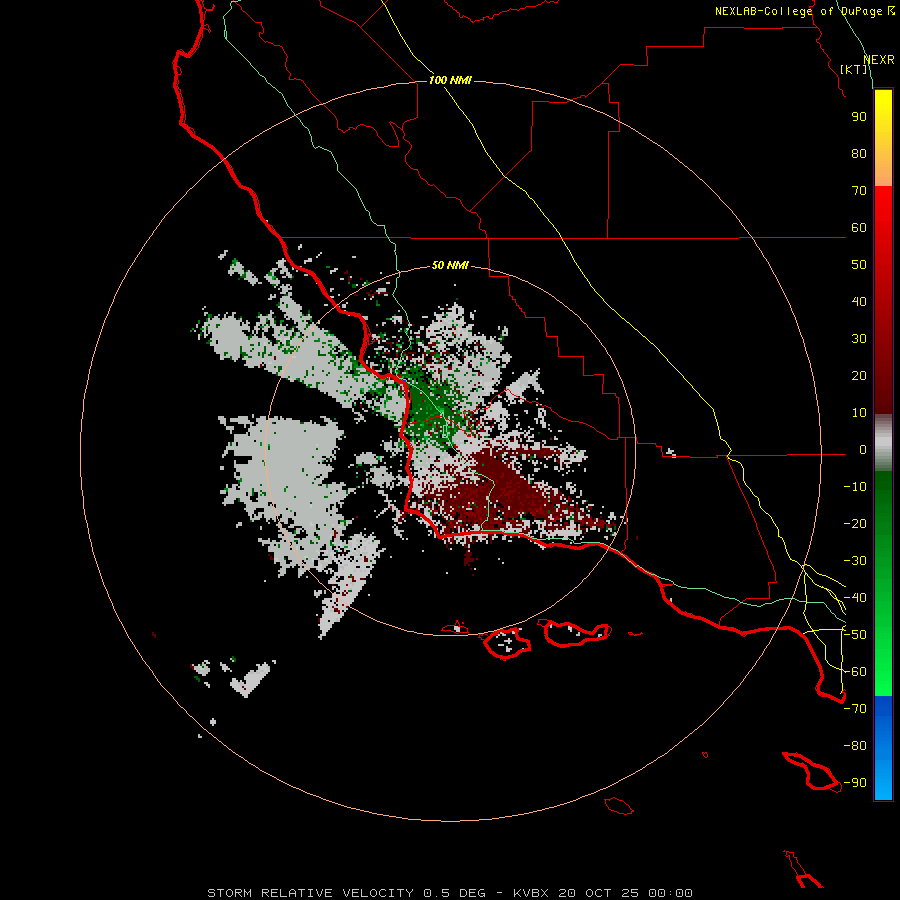This screenshot has height=900, width=900.
Task: Click the -70 value on the velocity scale
Action: 855,709
